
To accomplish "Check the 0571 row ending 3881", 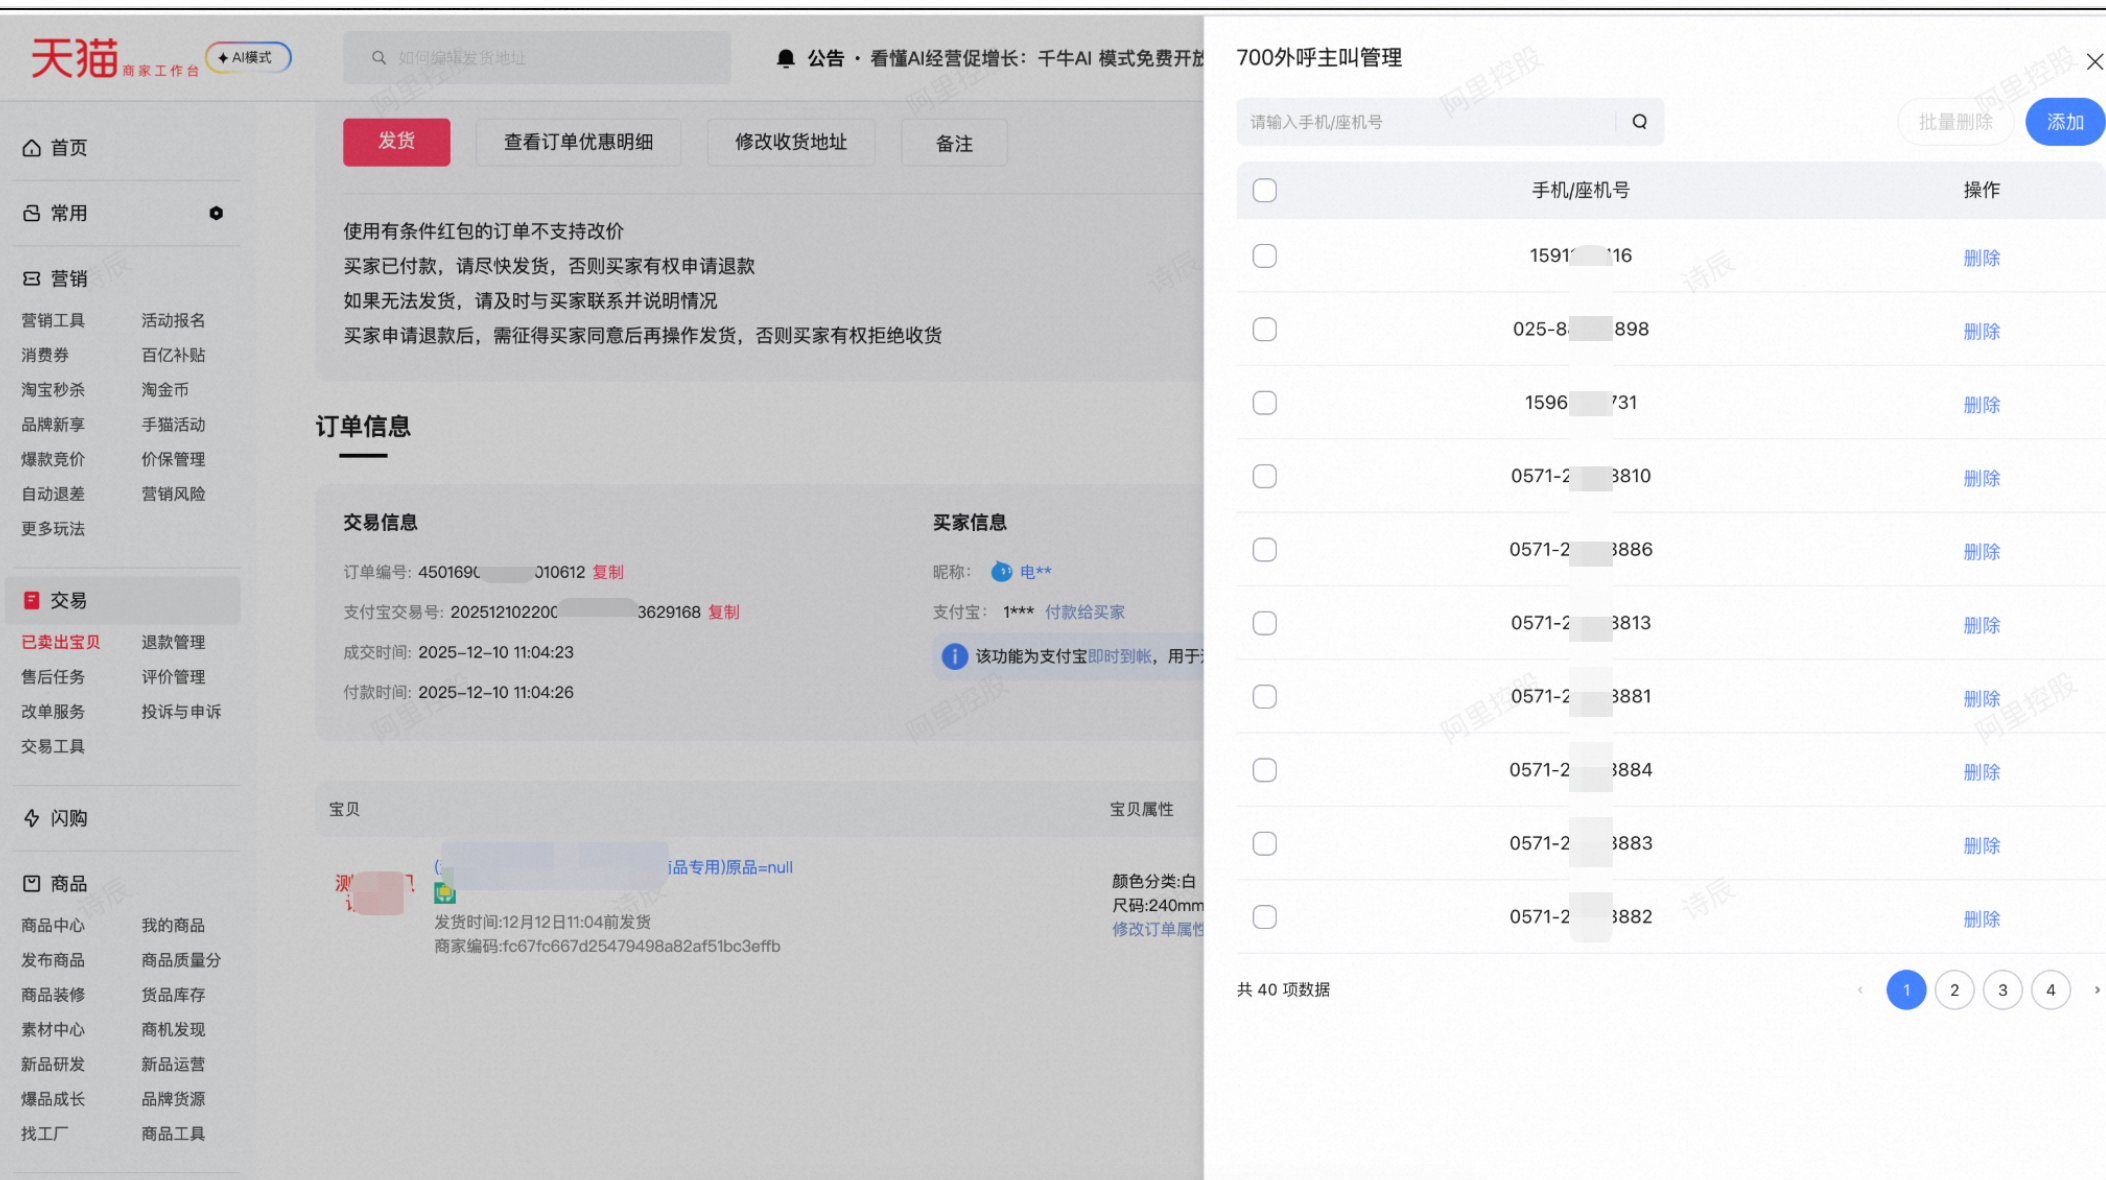I will [x=1265, y=697].
